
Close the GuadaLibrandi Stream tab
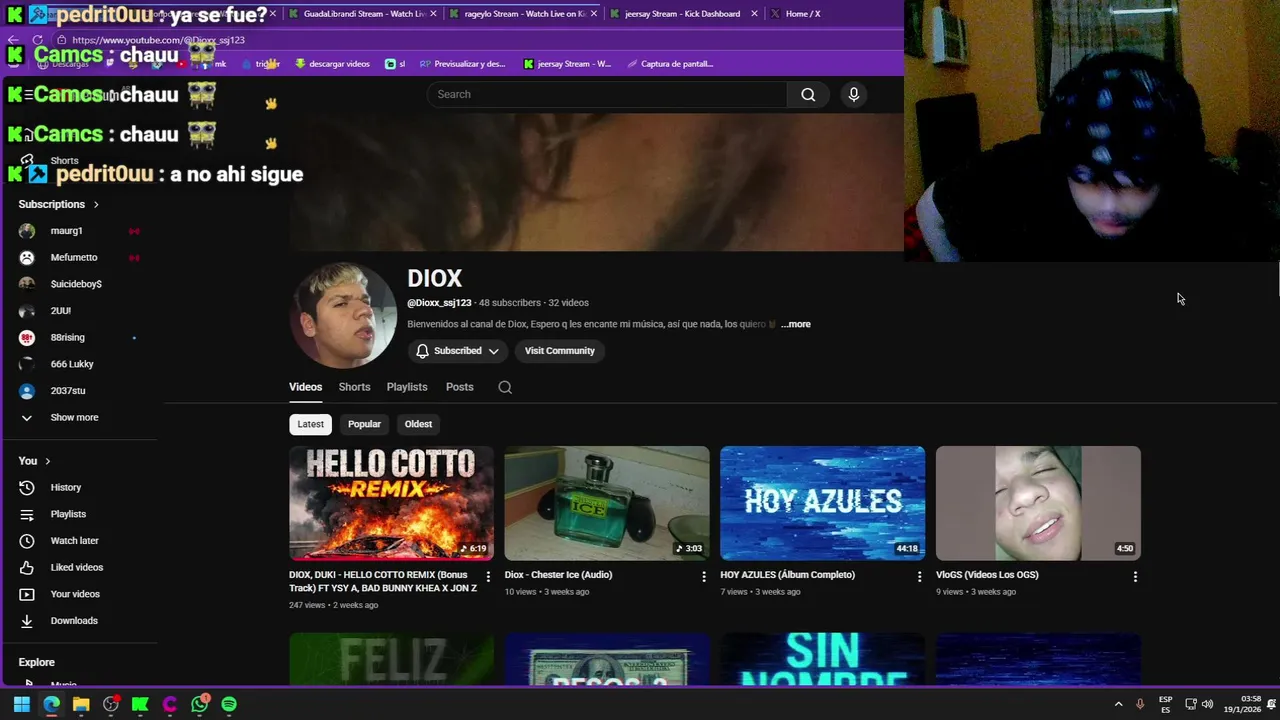[x=433, y=14]
